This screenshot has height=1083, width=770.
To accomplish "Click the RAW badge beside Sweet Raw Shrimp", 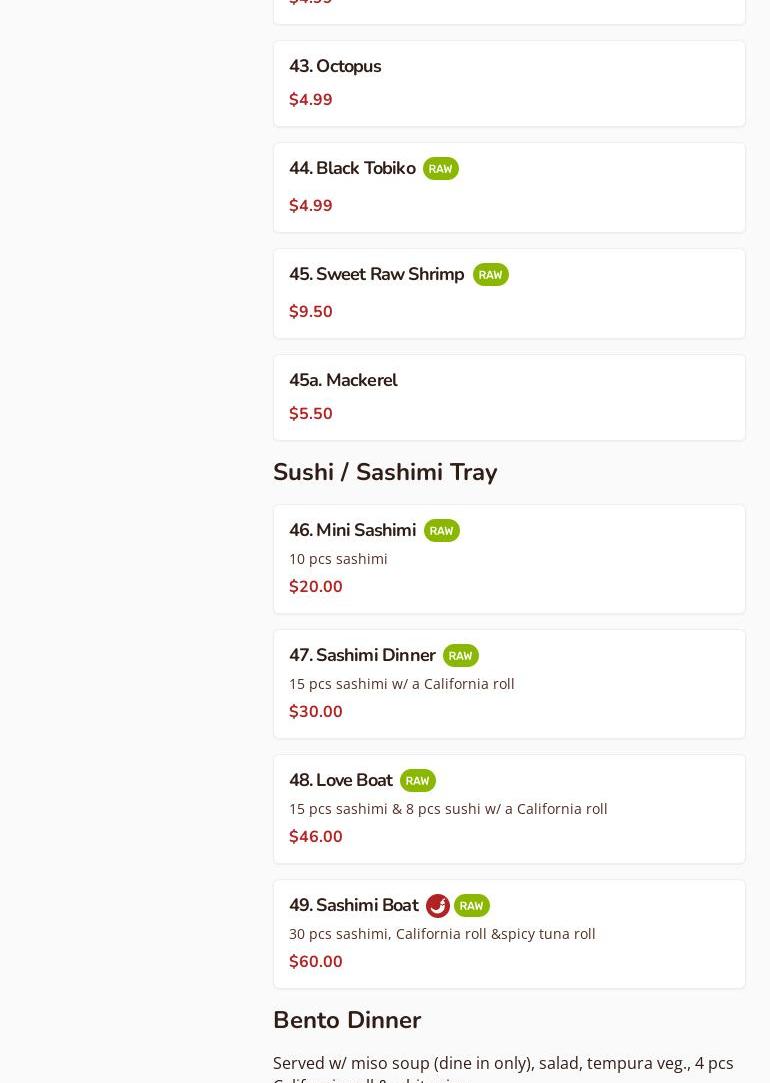I will coord(490,275).
